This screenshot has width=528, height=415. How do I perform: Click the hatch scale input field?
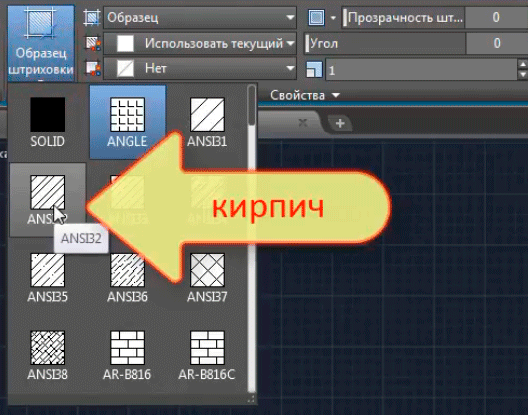(x=422, y=69)
